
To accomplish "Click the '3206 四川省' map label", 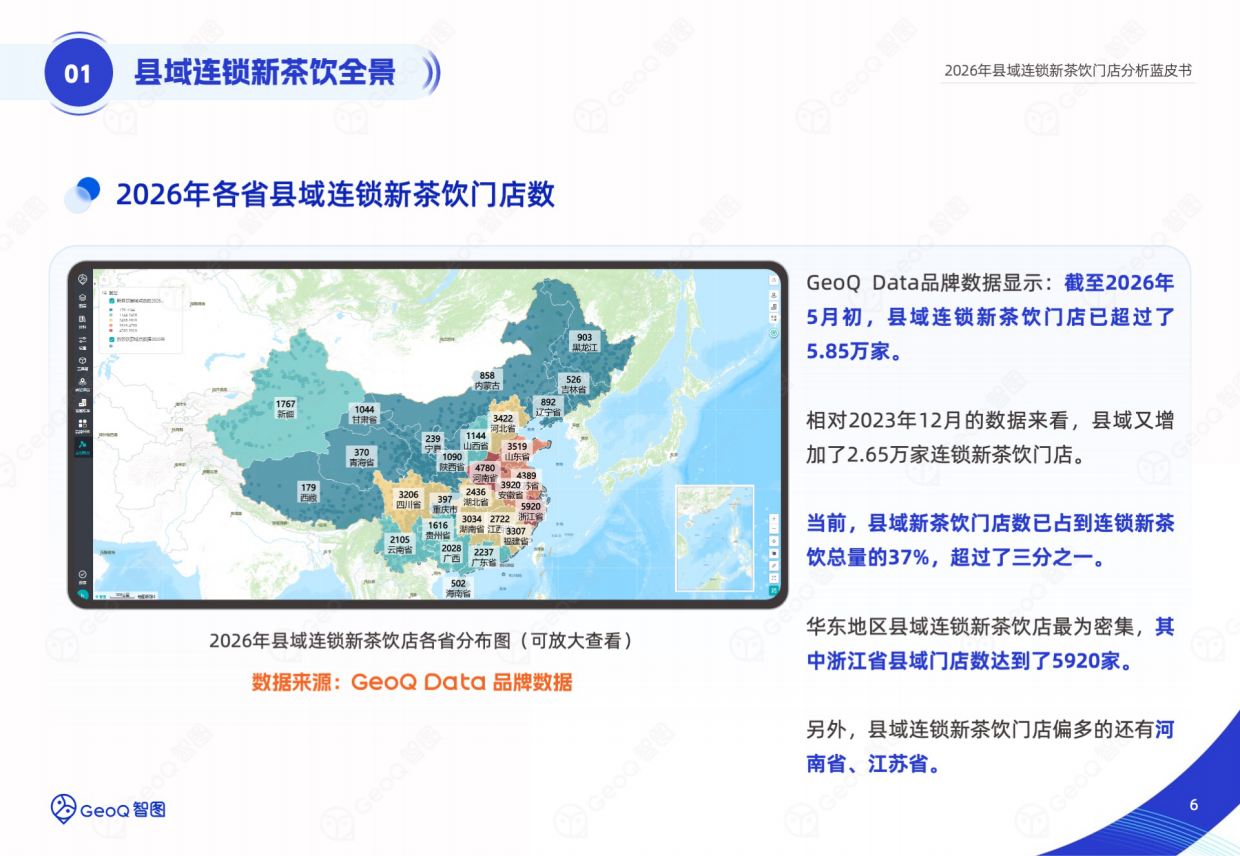I will 408,500.
